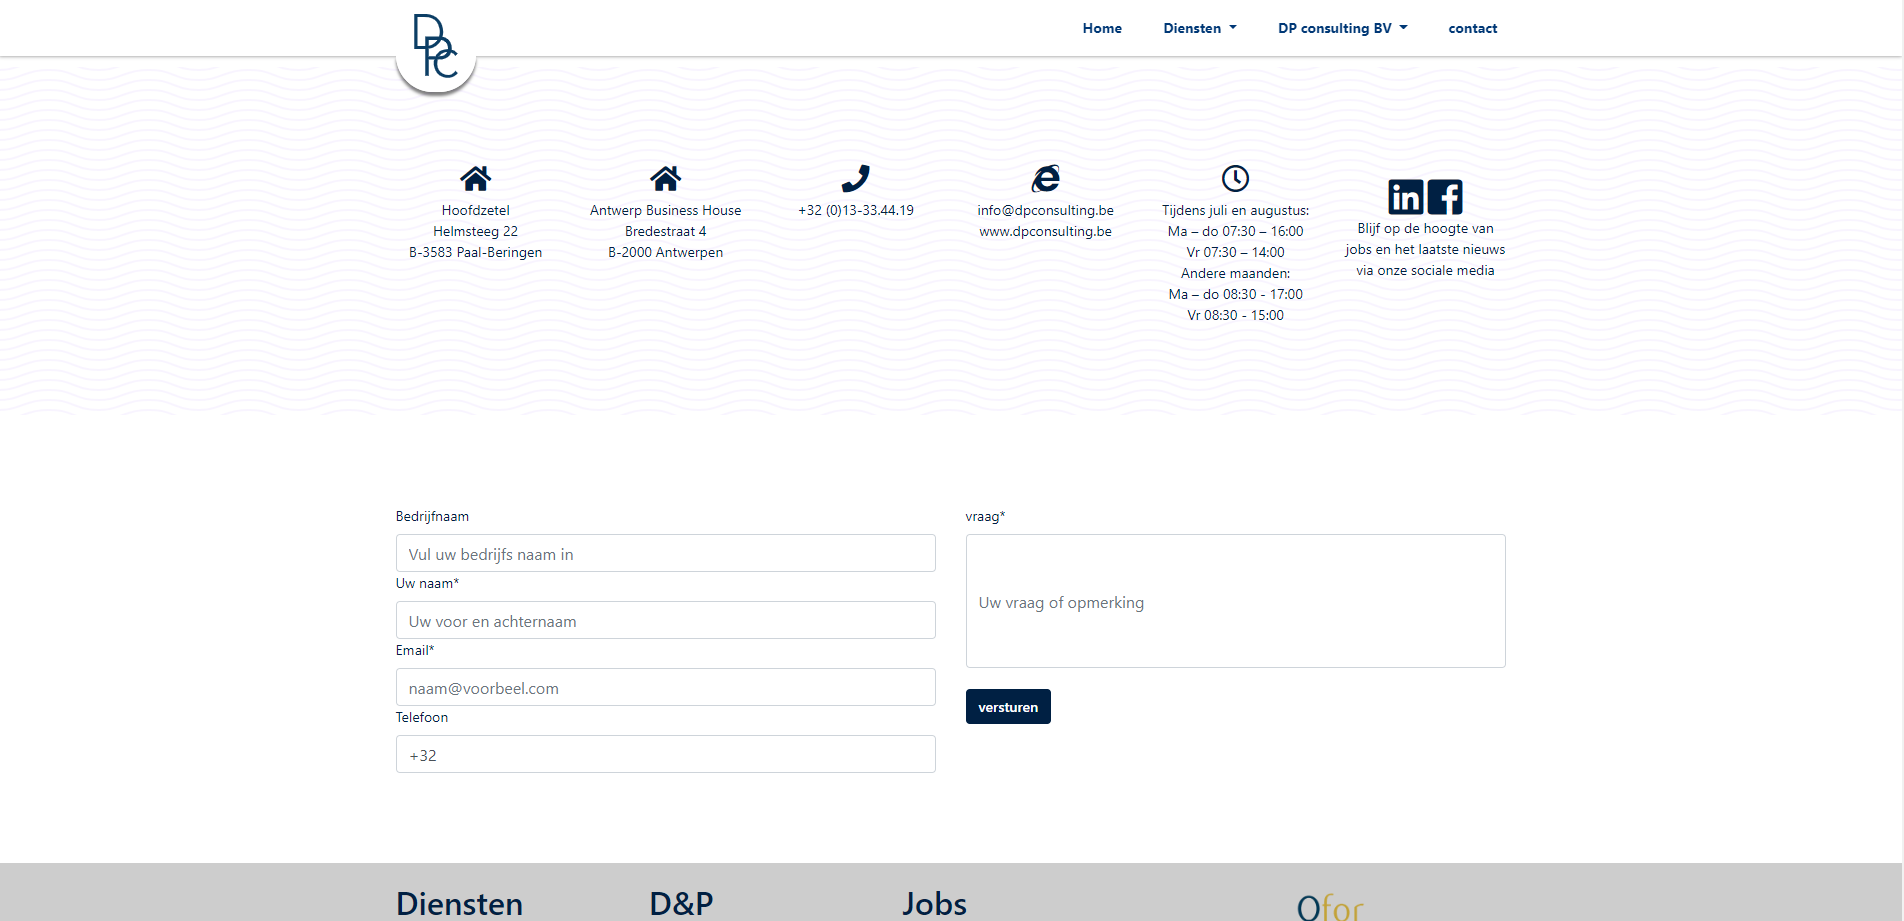The height and width of the screenshot is (921, 1904).
Task: Click the Antwerp Business House home icon
Action: click(665, 179)
